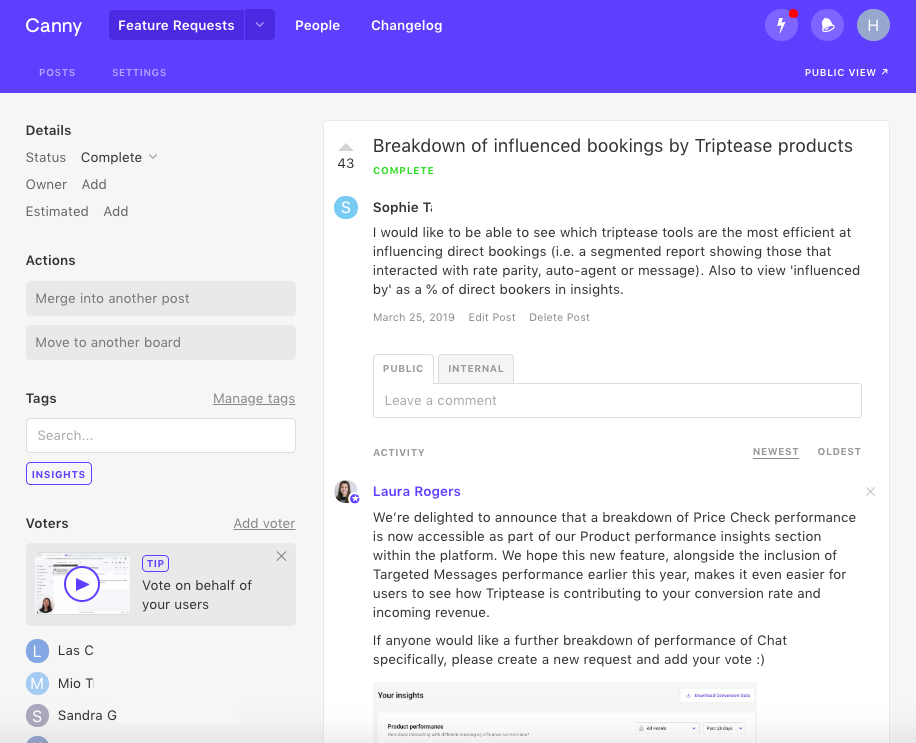Click the 43 vote count
Screen dimensions: 916x743
point(346,164)
